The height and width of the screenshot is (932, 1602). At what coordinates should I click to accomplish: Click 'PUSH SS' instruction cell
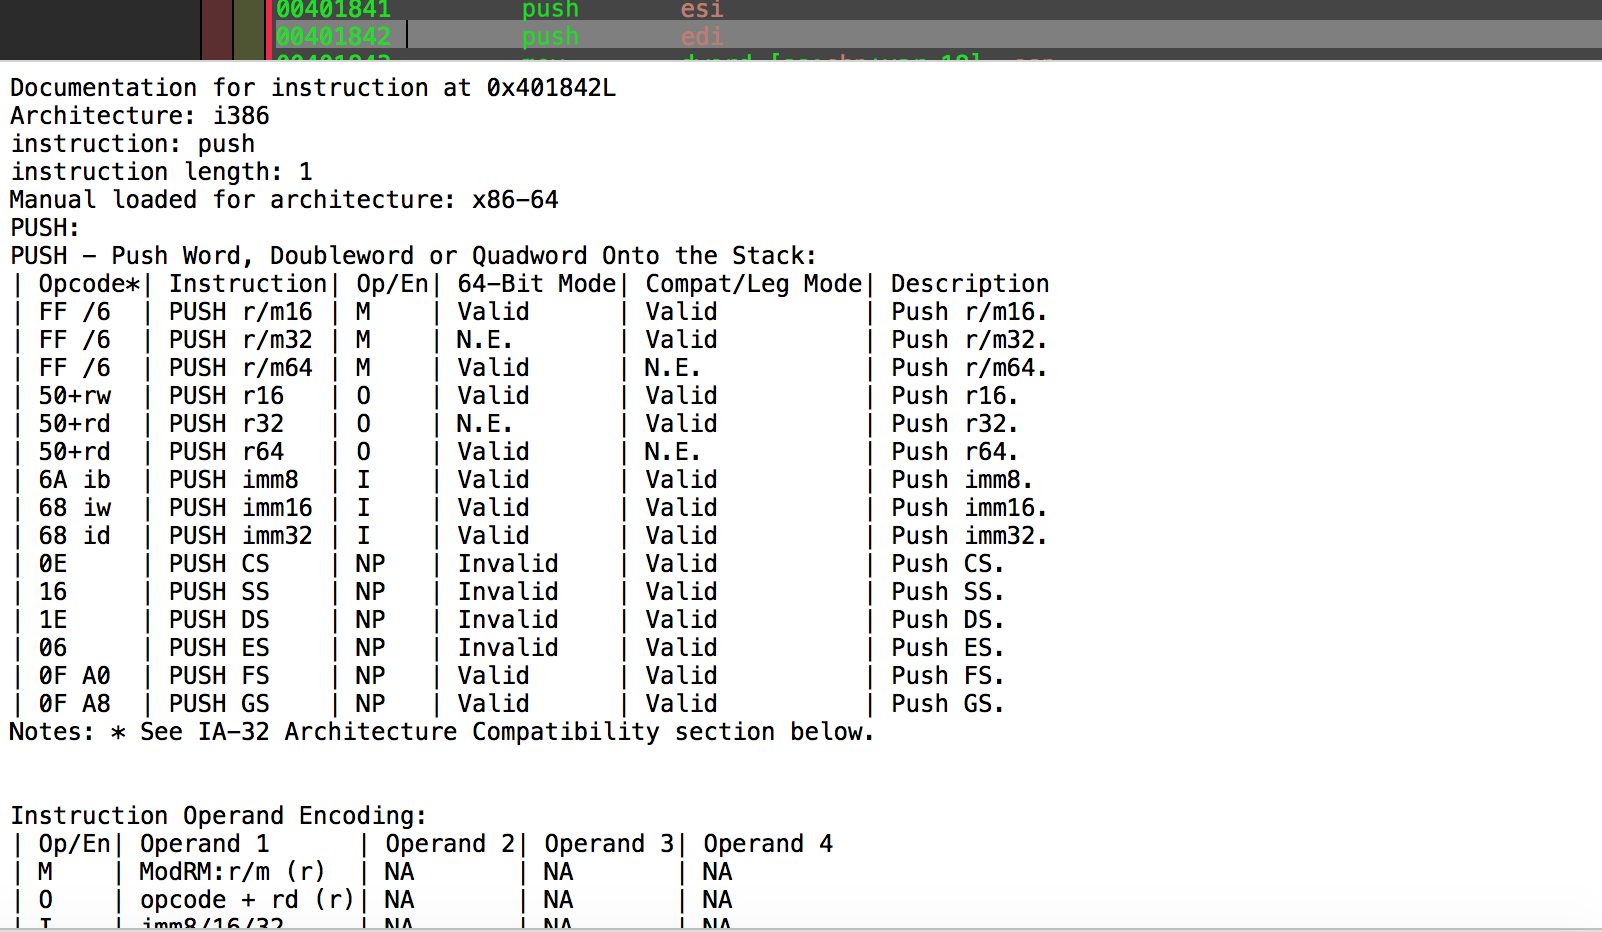[219, 592]
